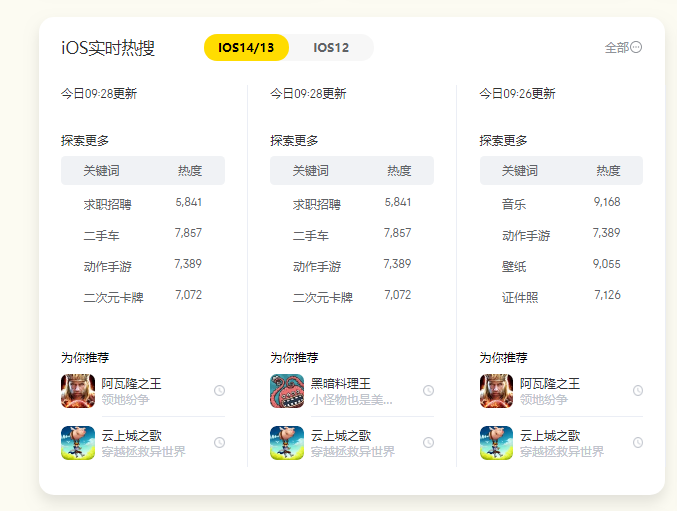Click clock icon beside 阿瓦隆之王 in left column

coord(219,391)
